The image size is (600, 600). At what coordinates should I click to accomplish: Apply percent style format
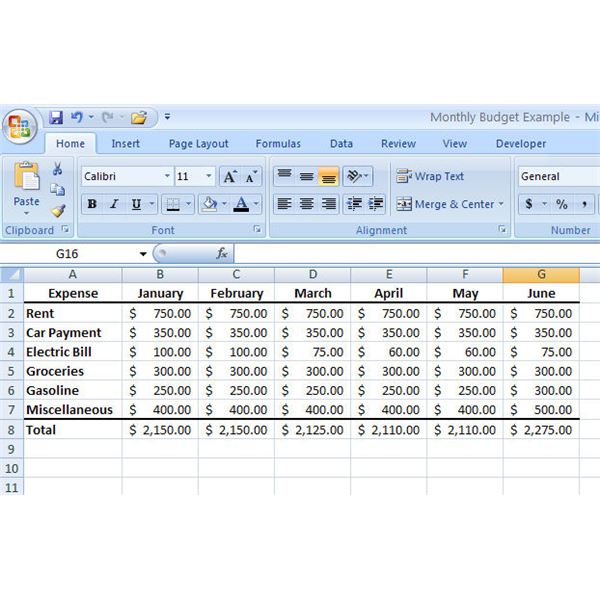tap(562, 204)
